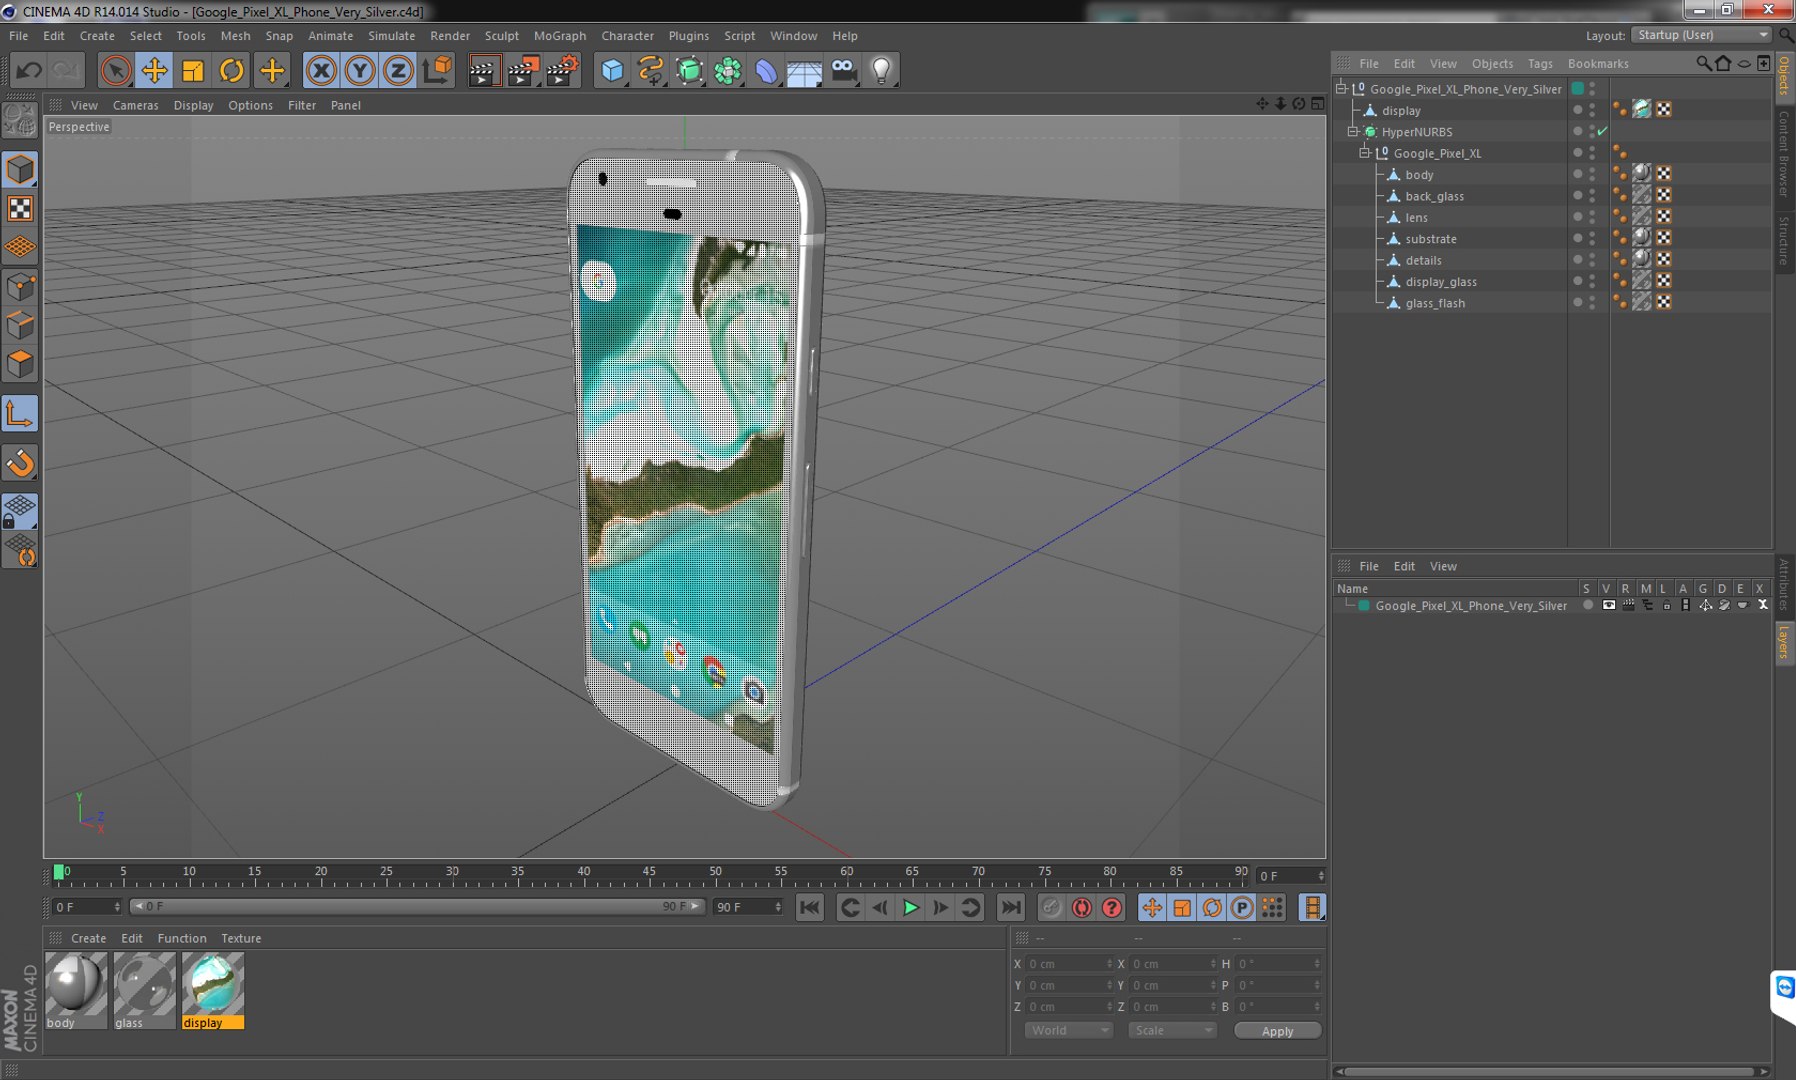The height and width of the screenshot is (1080, 1796).
Task: Toggle HyperNURBS enabled checkmark
Action: click(1602, 131)
